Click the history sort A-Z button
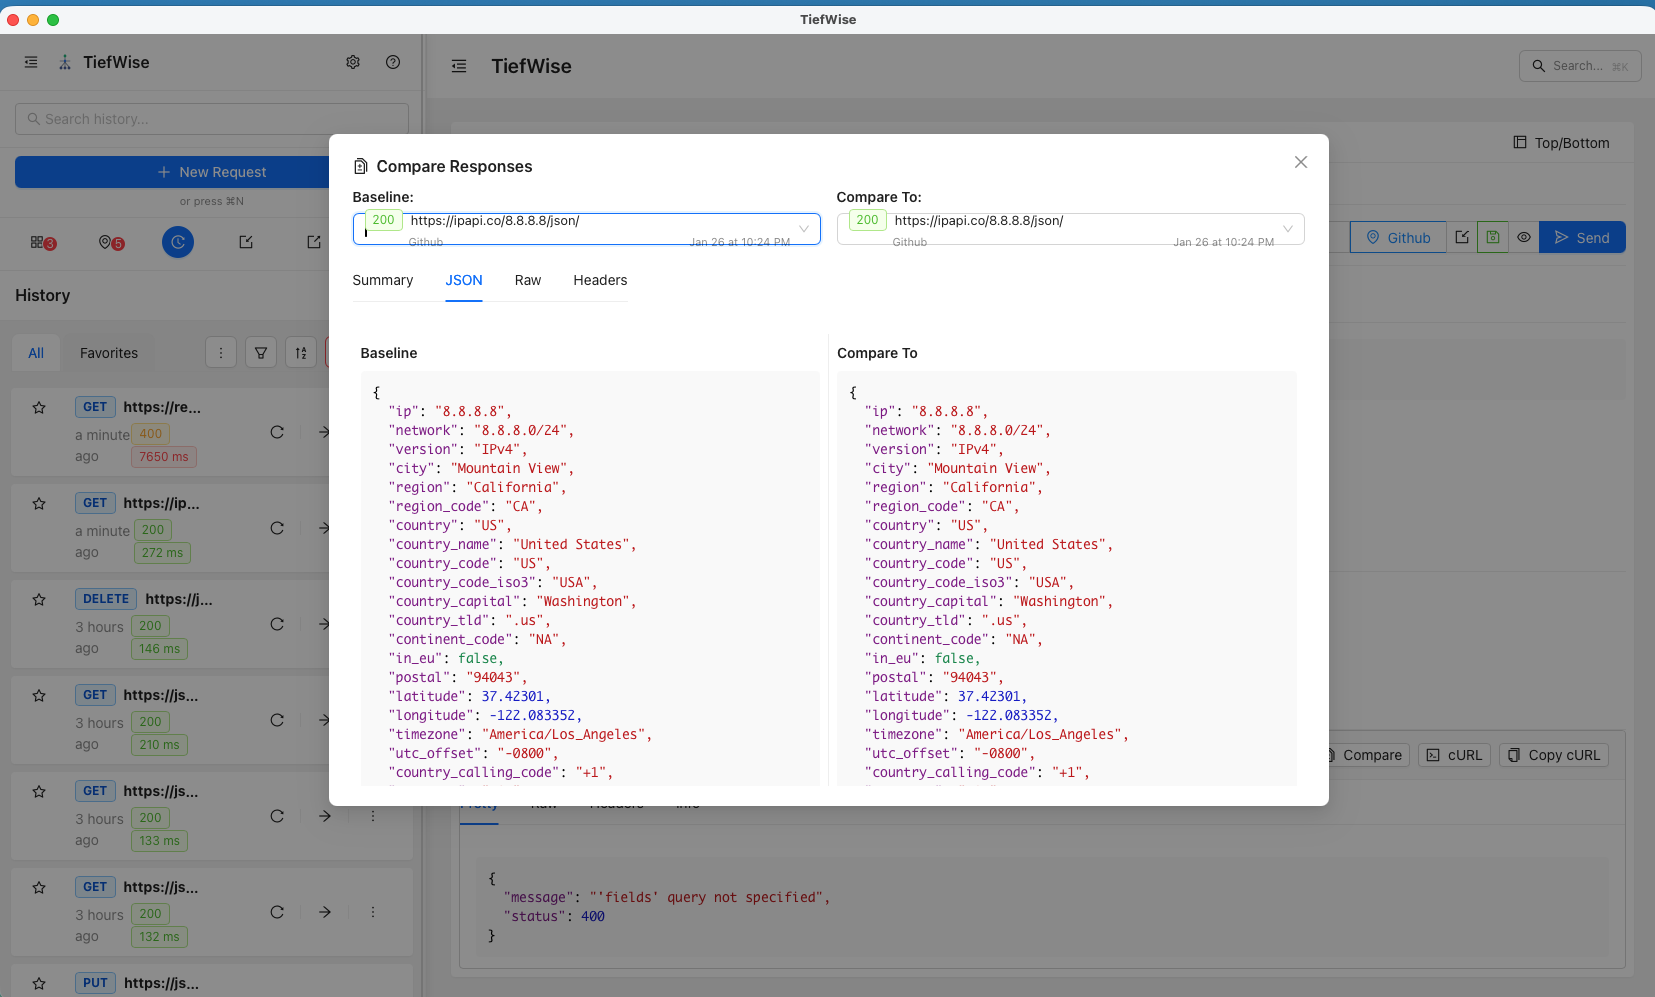The image size is (1655, 997). coord(301,352)
